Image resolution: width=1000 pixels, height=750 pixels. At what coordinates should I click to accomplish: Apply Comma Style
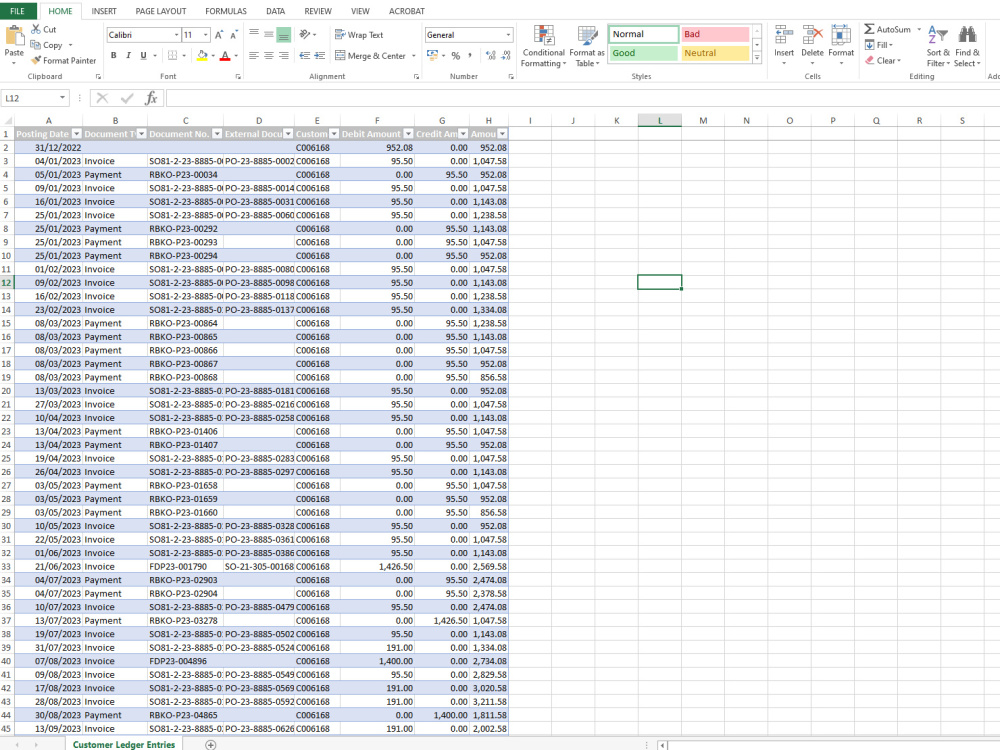pos(470,55)
